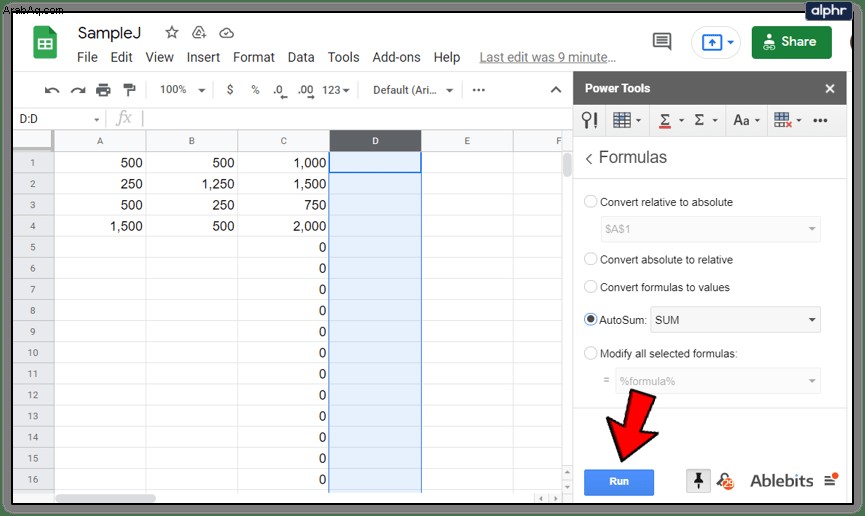The height and width of the screenshot is (516, 865).
Task: Open the Google Sheets home icon
Action: 45,42
